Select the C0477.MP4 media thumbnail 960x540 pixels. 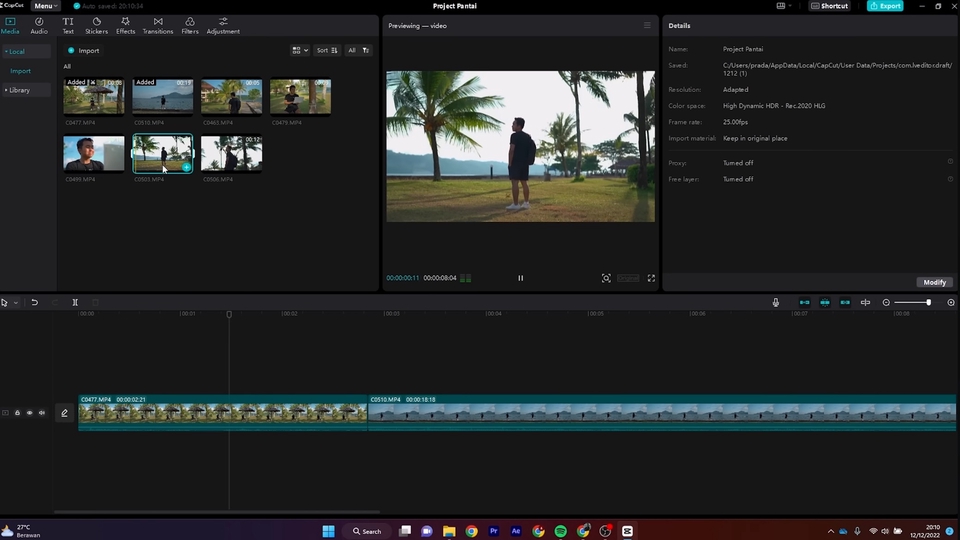click(94, 96)
